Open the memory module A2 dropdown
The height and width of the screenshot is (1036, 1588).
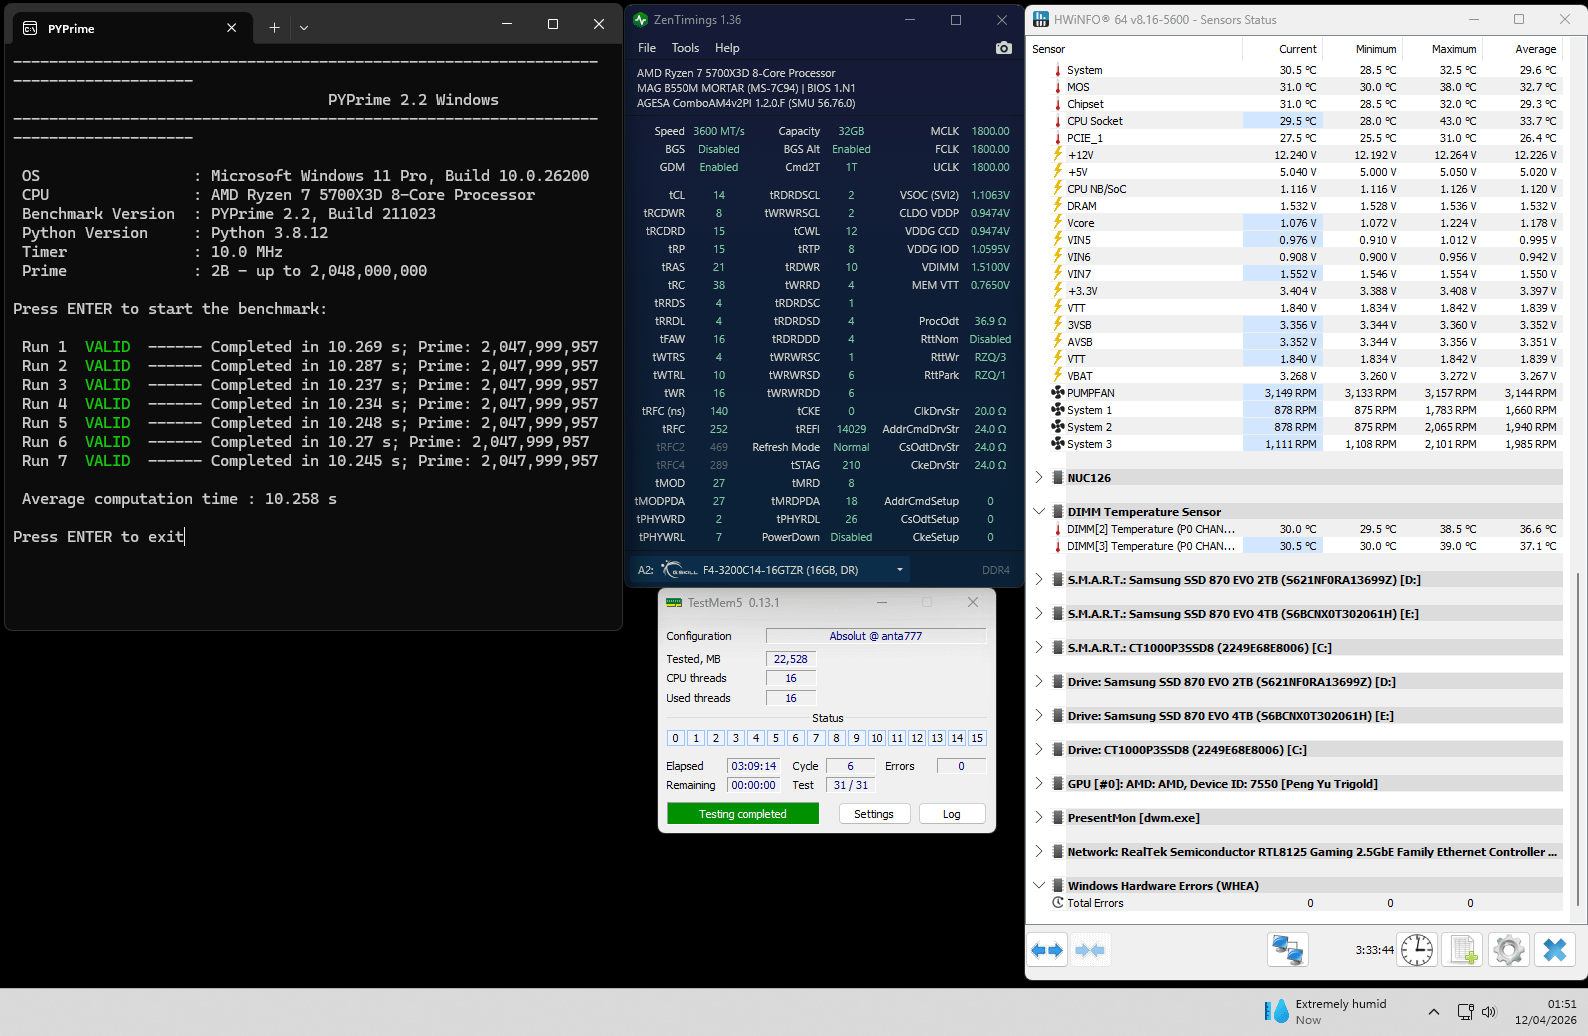900,570
